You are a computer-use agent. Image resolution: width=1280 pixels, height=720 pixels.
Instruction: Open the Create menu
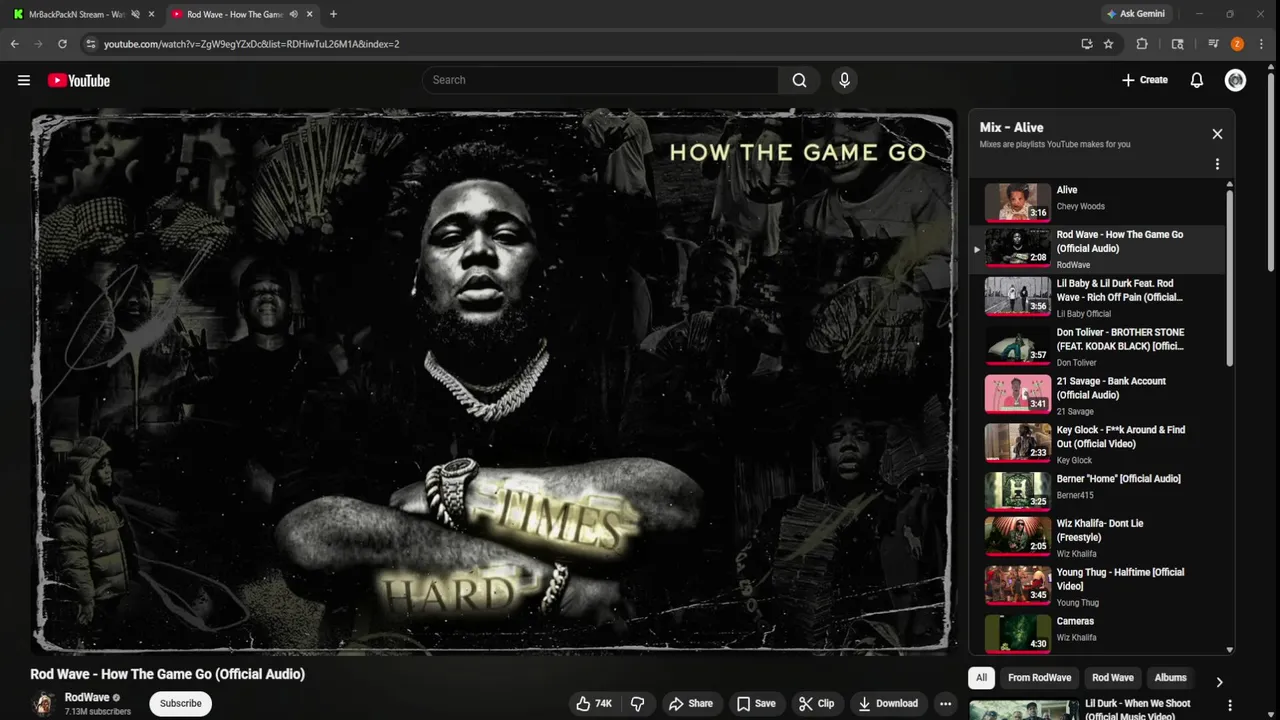point(1144,80)
